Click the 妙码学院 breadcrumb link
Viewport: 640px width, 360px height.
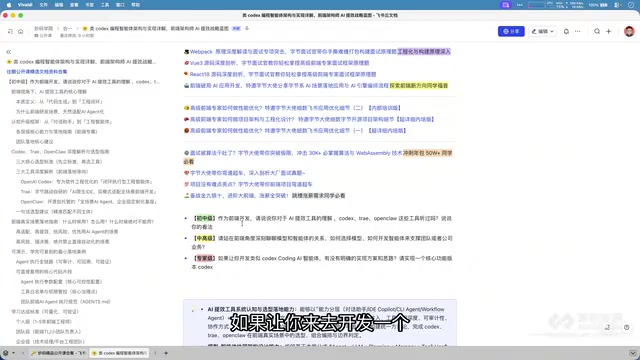click(x=43, y=29)
